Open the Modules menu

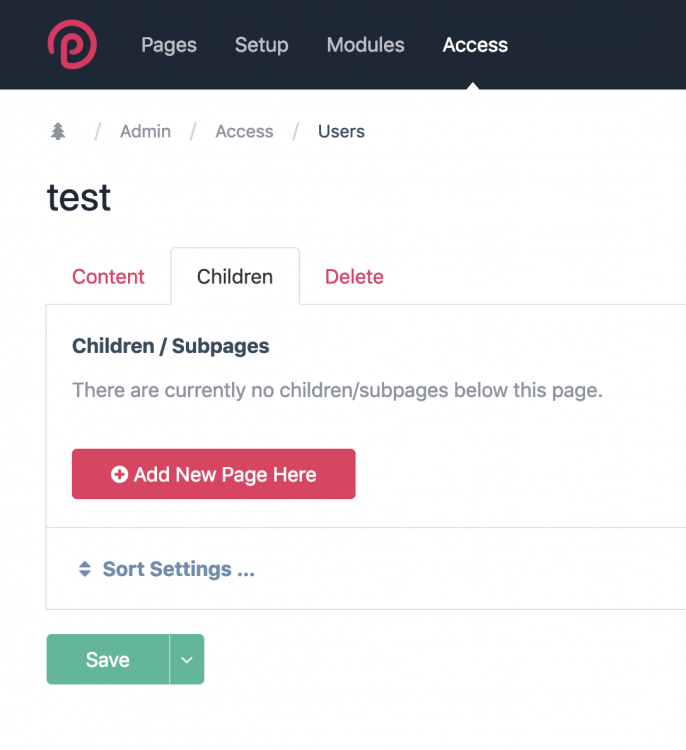tap(365, 45)
